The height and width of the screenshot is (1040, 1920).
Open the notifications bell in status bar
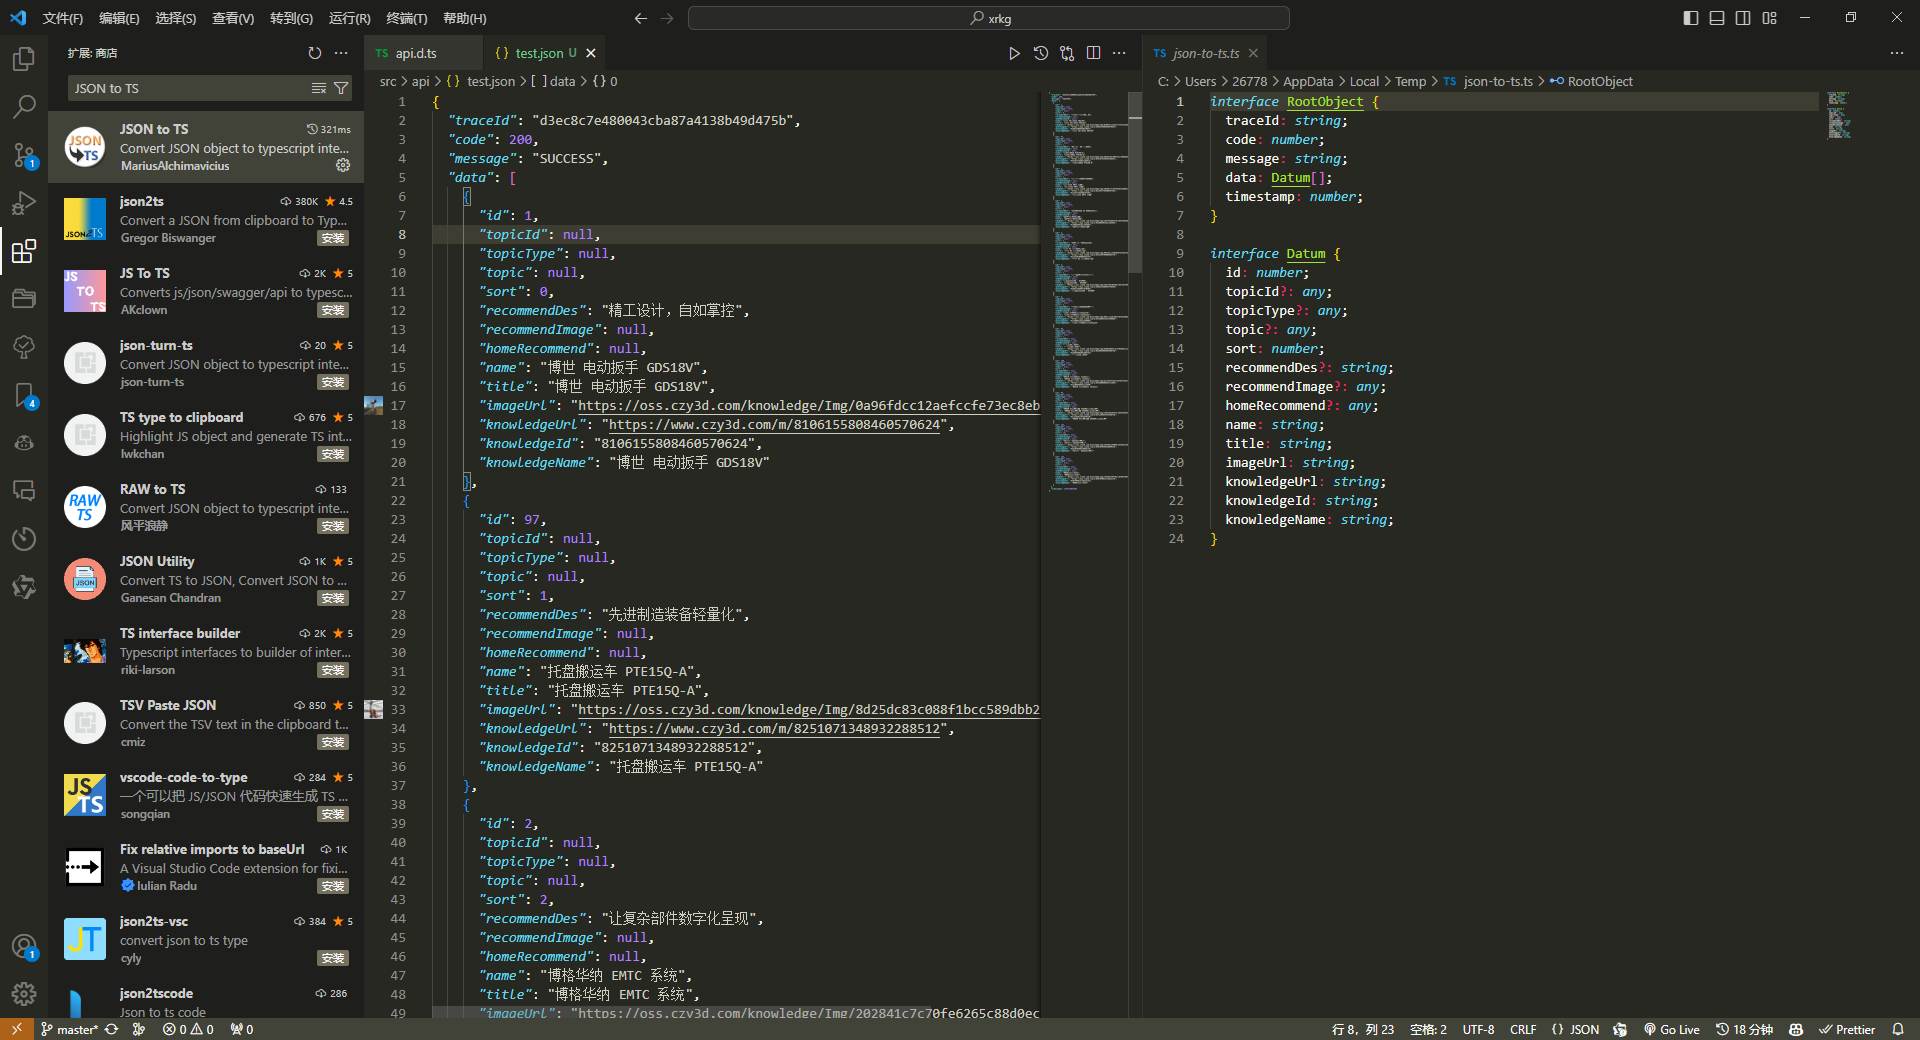pyautogui.click(x=1897, y=1029)
